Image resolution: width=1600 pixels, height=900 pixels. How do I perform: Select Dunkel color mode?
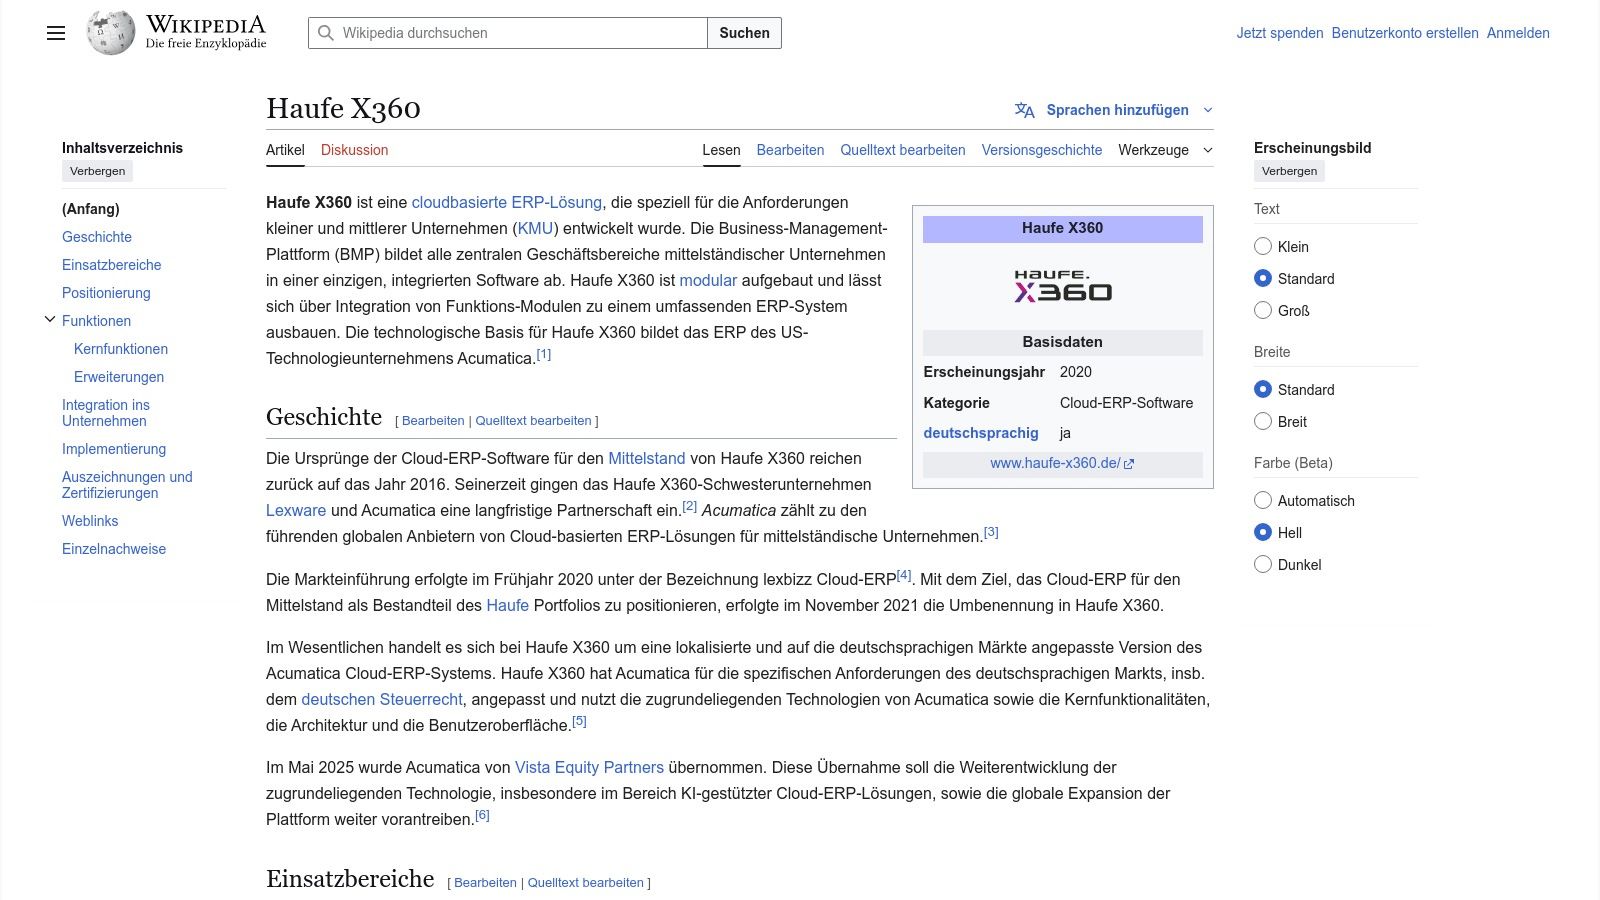coord(1263,564)
